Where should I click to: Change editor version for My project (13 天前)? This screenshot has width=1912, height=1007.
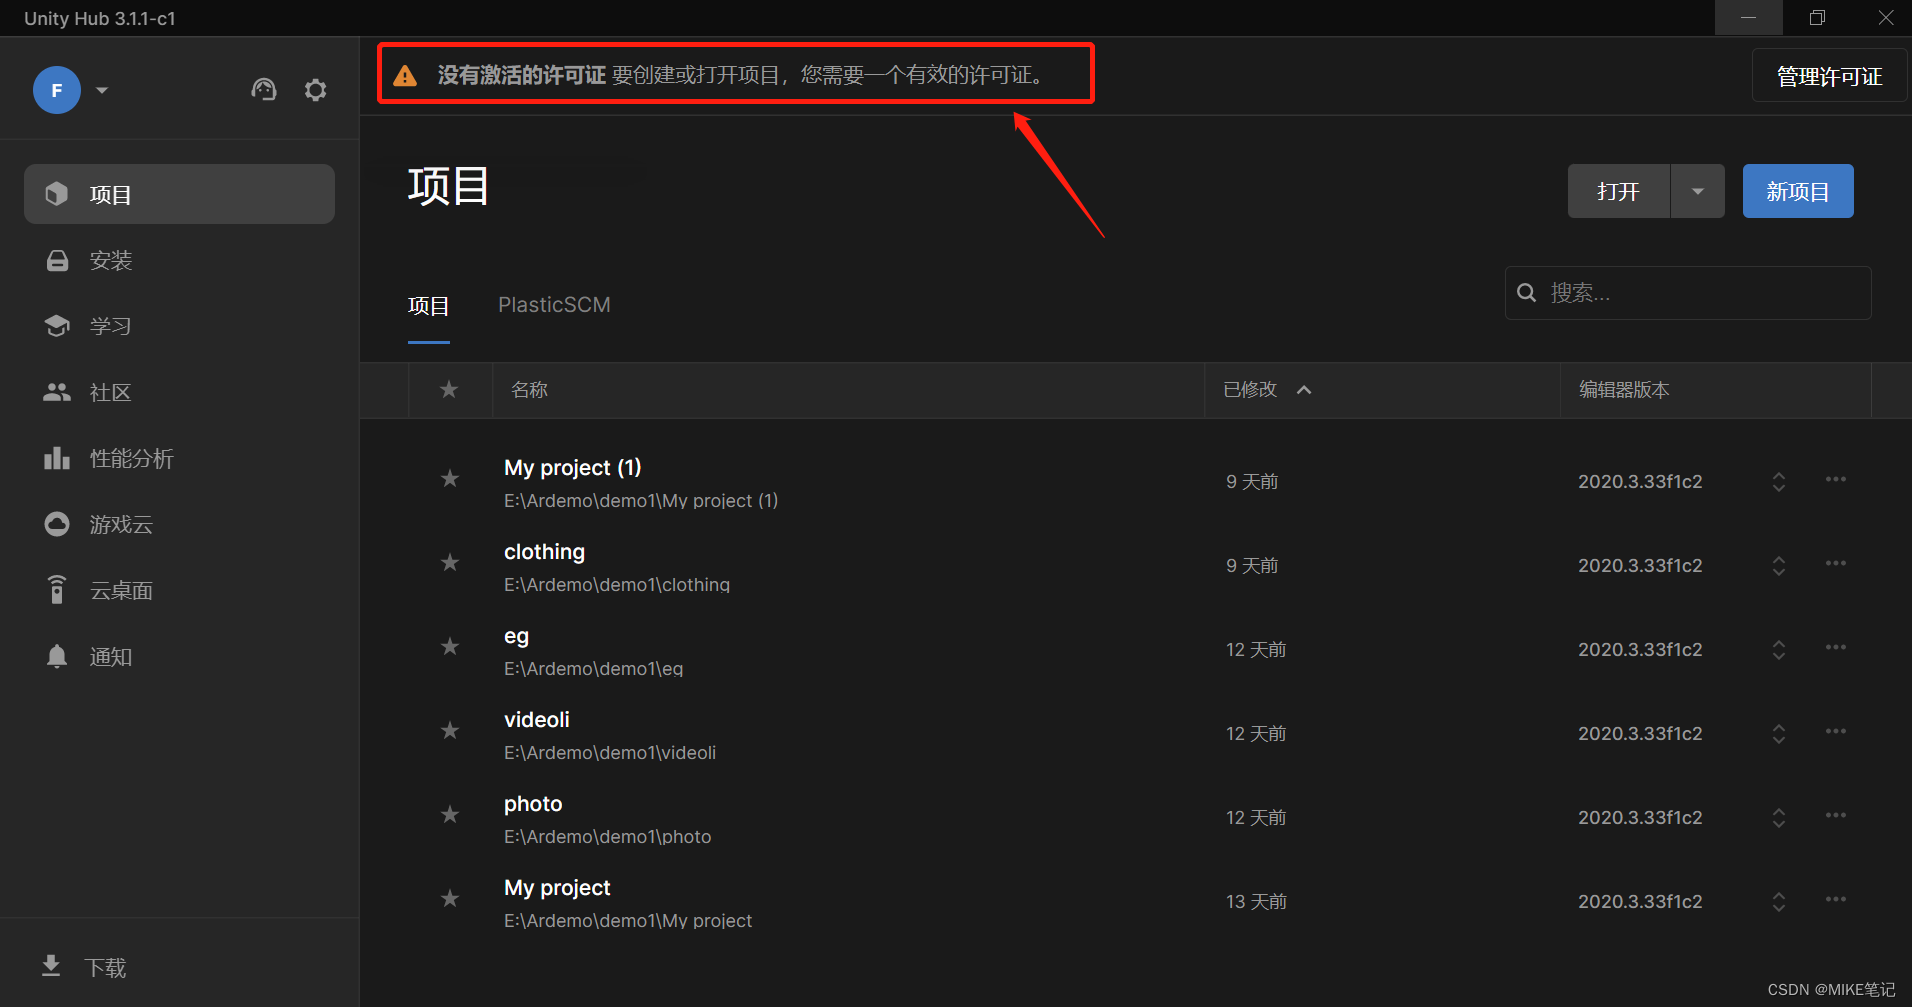tap(1779, 902)
